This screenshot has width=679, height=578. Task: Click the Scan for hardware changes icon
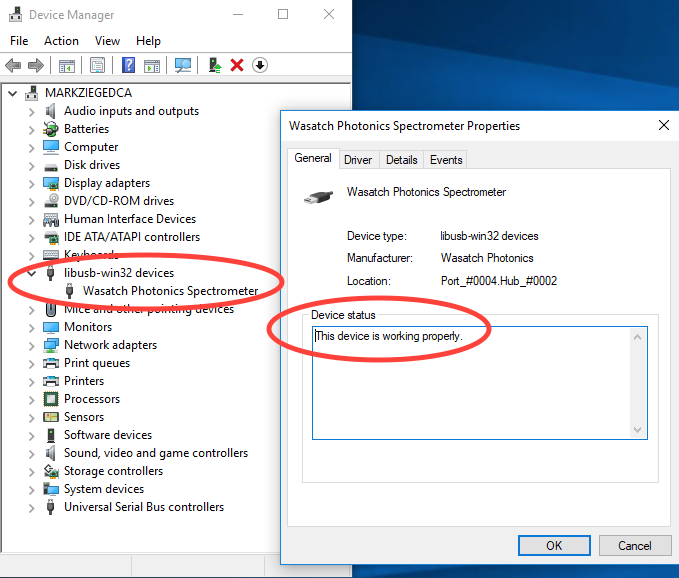[x=183, y=66]
